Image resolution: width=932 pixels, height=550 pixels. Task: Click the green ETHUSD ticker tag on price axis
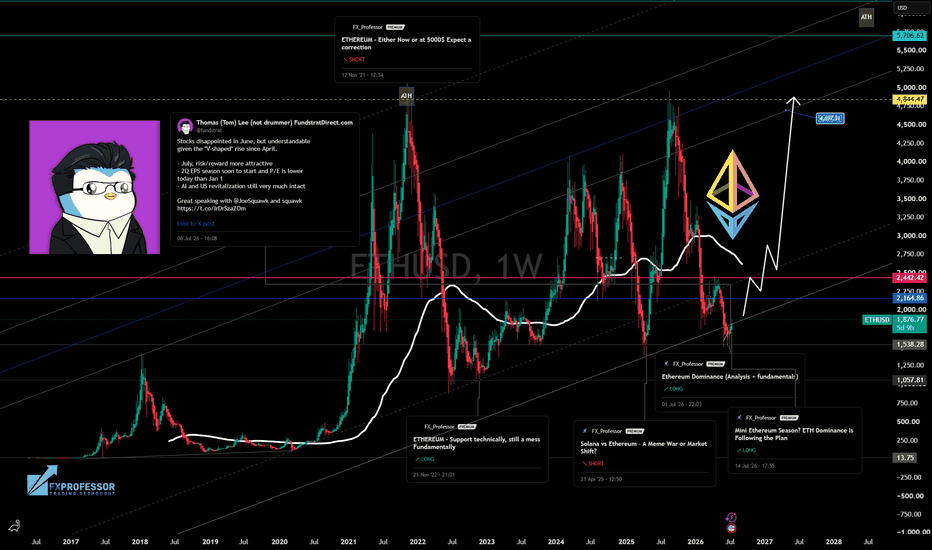click(x=877, y=320)
